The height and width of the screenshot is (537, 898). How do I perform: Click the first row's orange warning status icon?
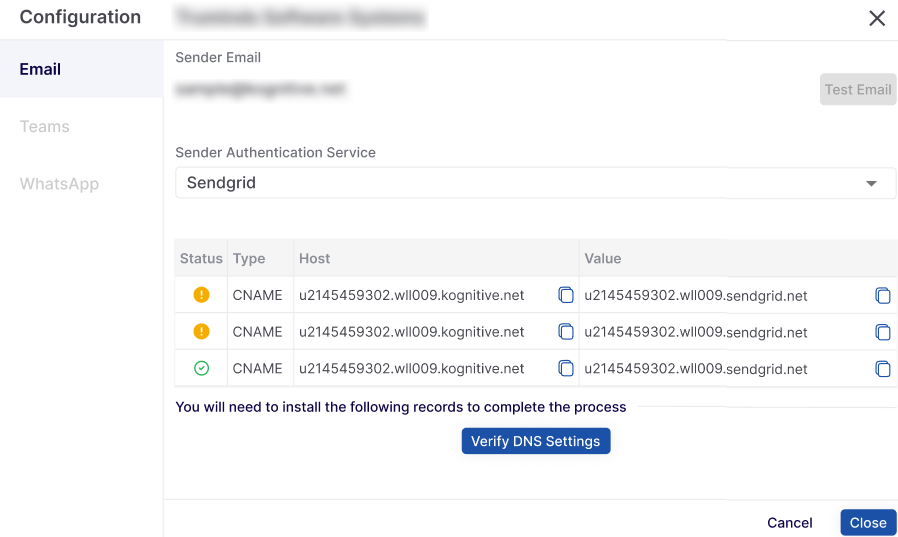(201, 295)
